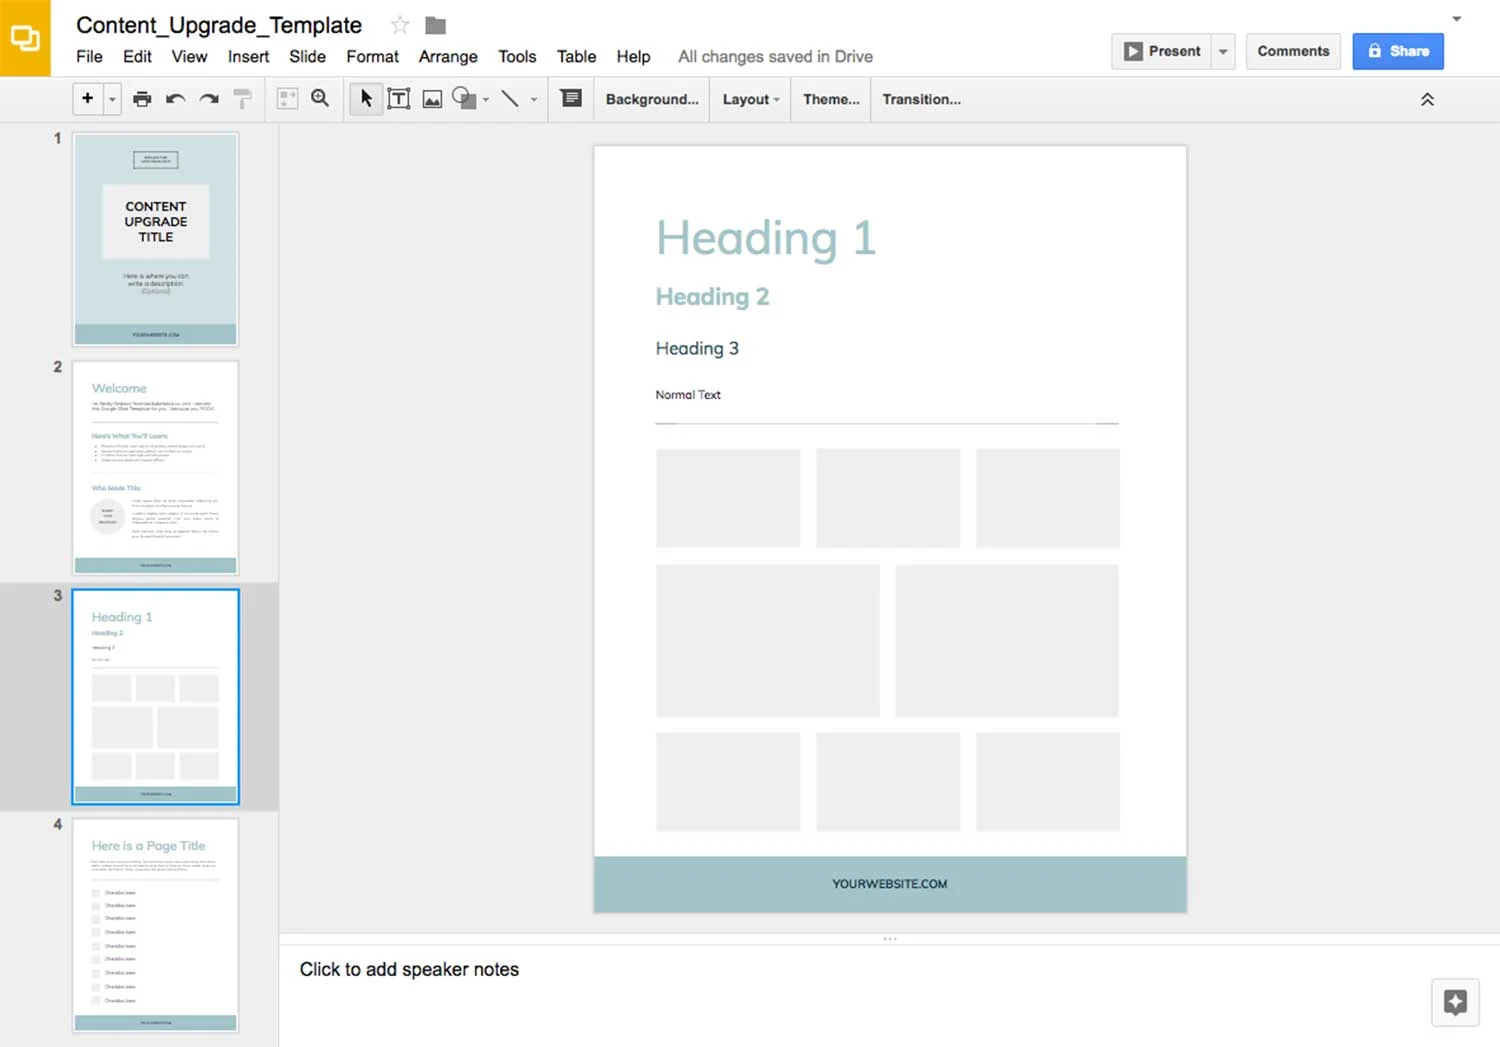
Task: Choose the zoom to fit icon
Action: point(287,98)
